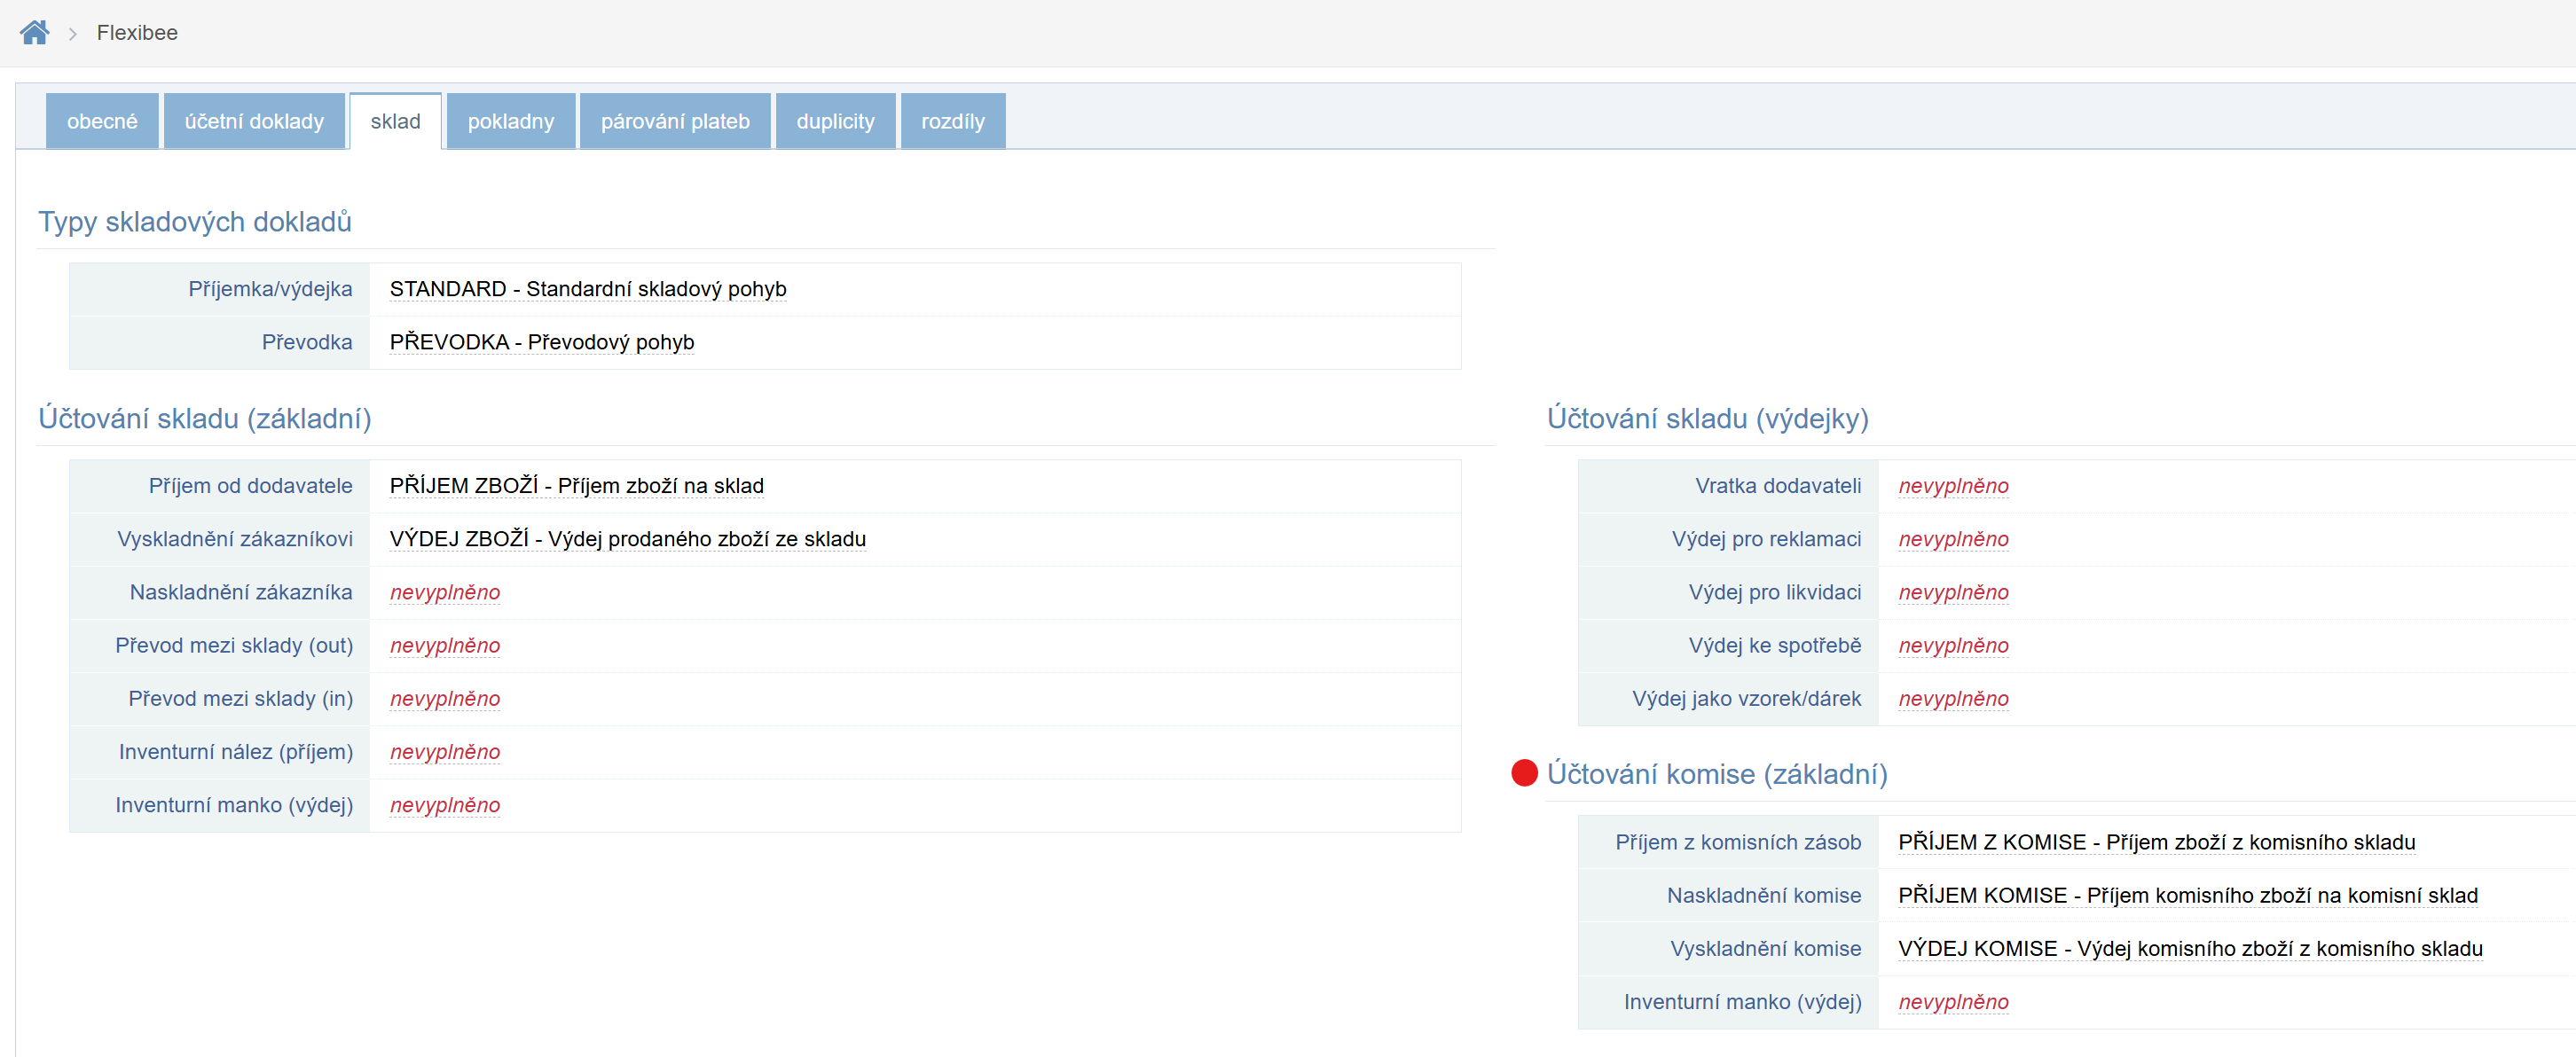
Task: Open the párování plateb tab
Action: pyautogui.click(x=674, y=121)
